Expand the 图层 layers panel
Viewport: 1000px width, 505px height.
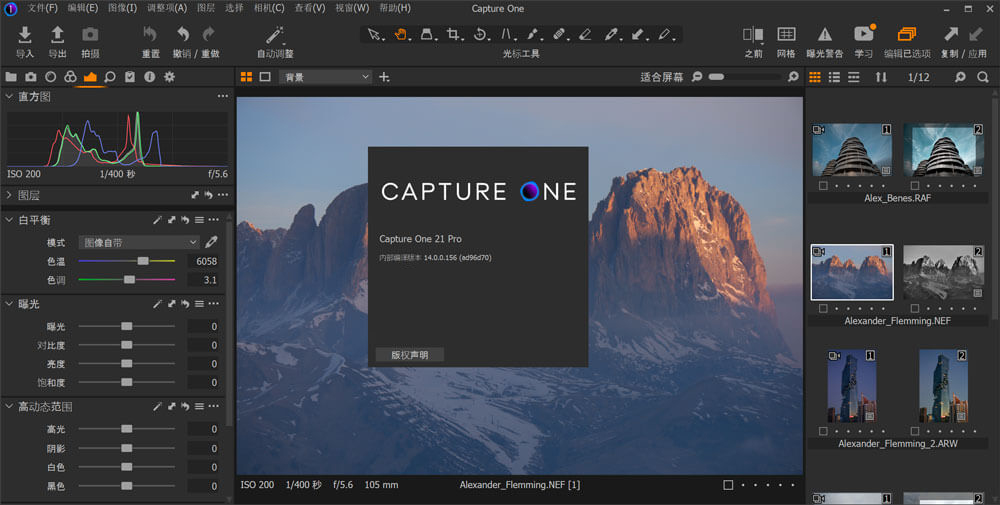[9, 195]
